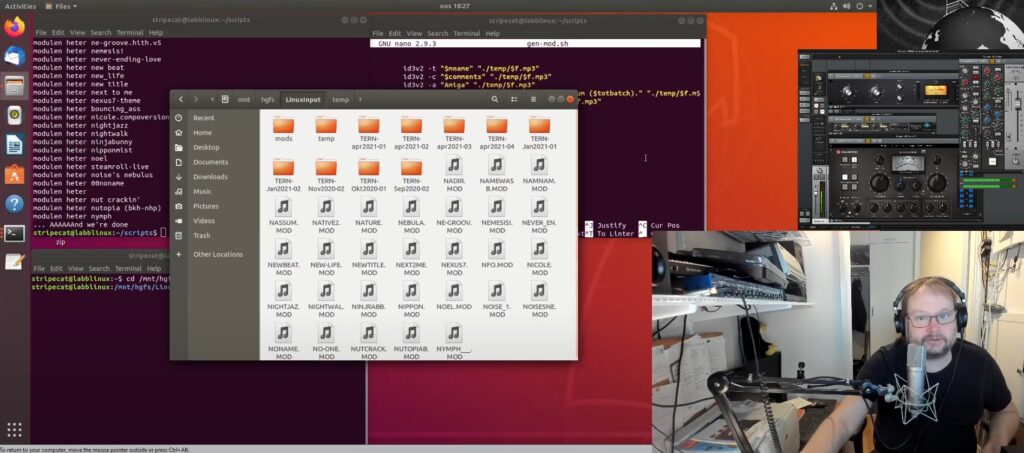This screenshot has height=453, width=1024.
Task: Select the TERN-Nov2020-02 folder
Action: pyautogui.click(x=326, y=176)
